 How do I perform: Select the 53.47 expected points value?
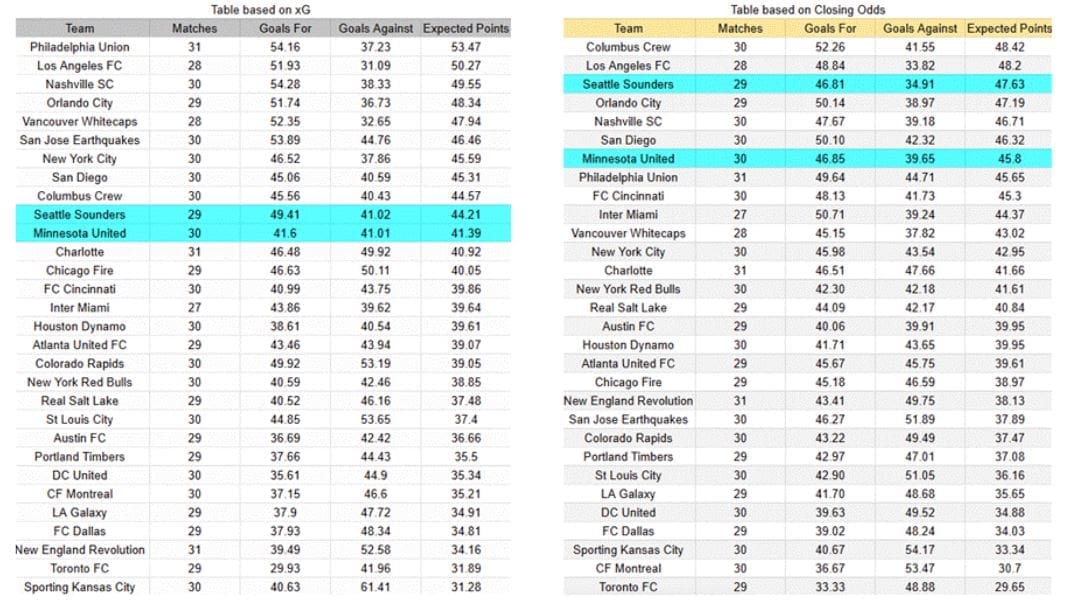point(466,47)
